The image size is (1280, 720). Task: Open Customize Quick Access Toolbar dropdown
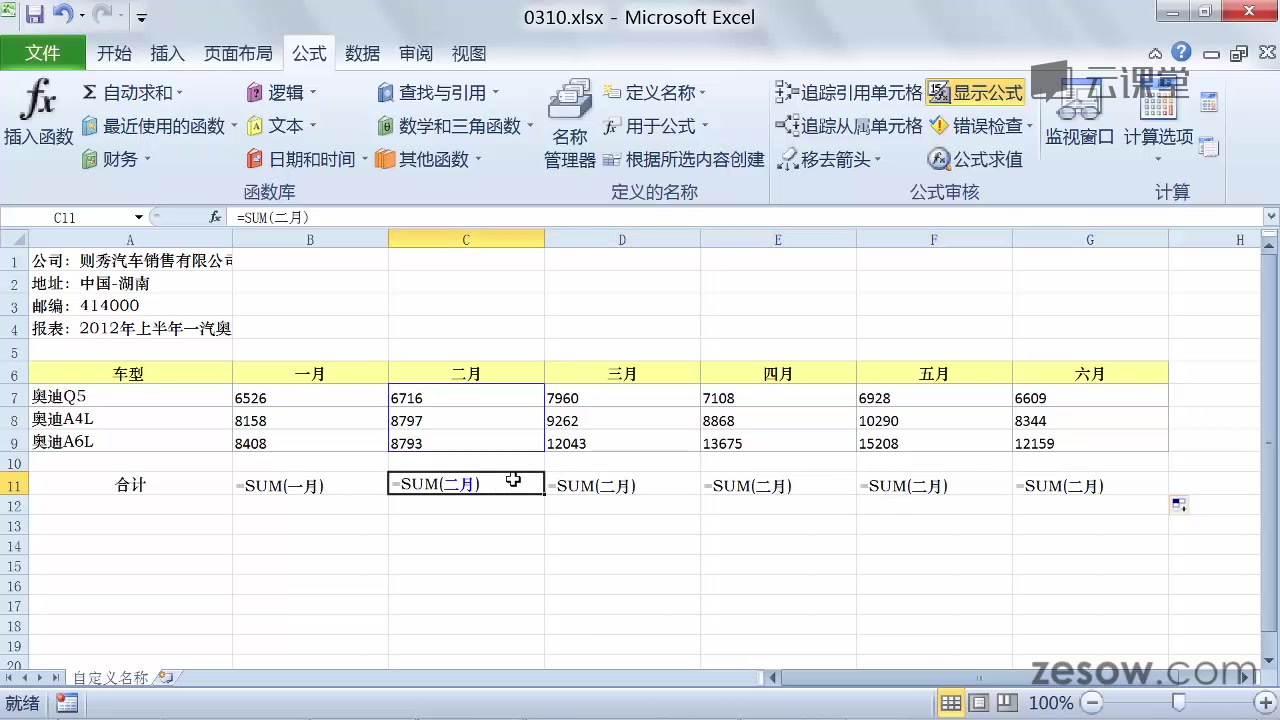coord(141,17)
